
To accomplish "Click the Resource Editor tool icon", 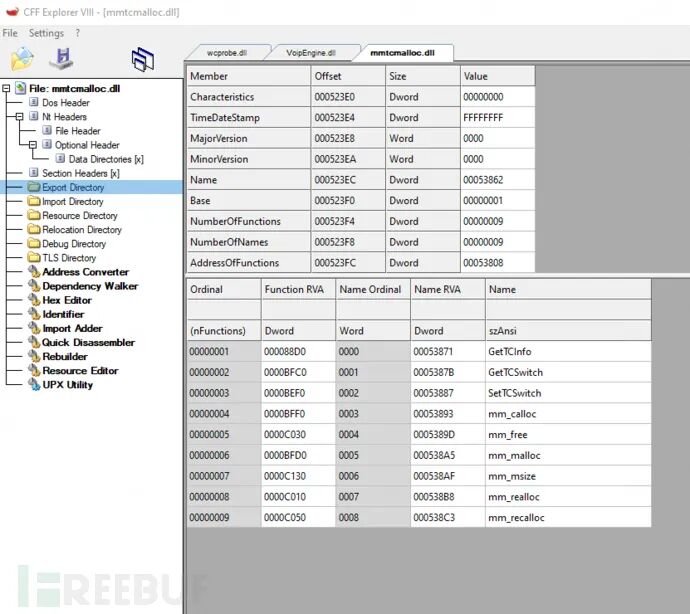I will (x=34, y=370).
